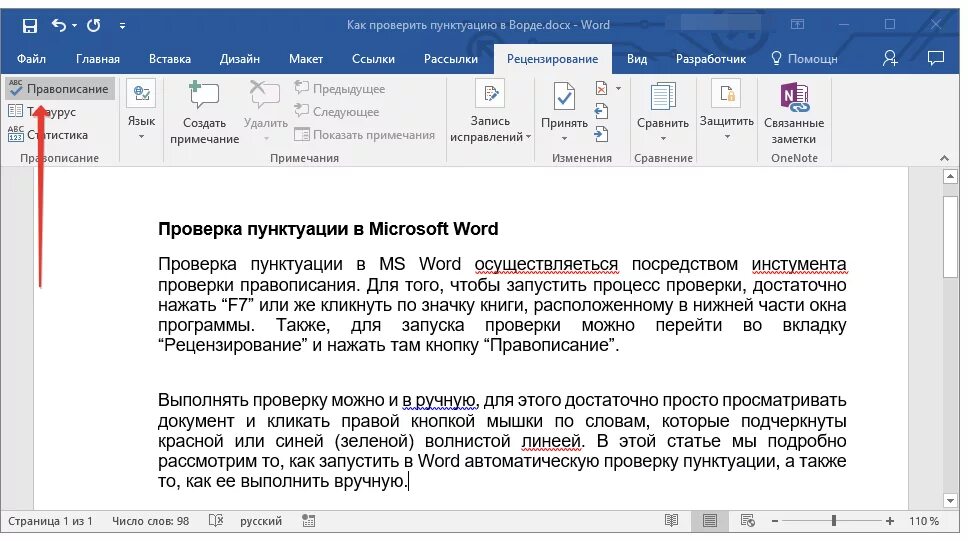Click the zoom slider handle
Screen dimensions: 968x541
pos(833,521)
